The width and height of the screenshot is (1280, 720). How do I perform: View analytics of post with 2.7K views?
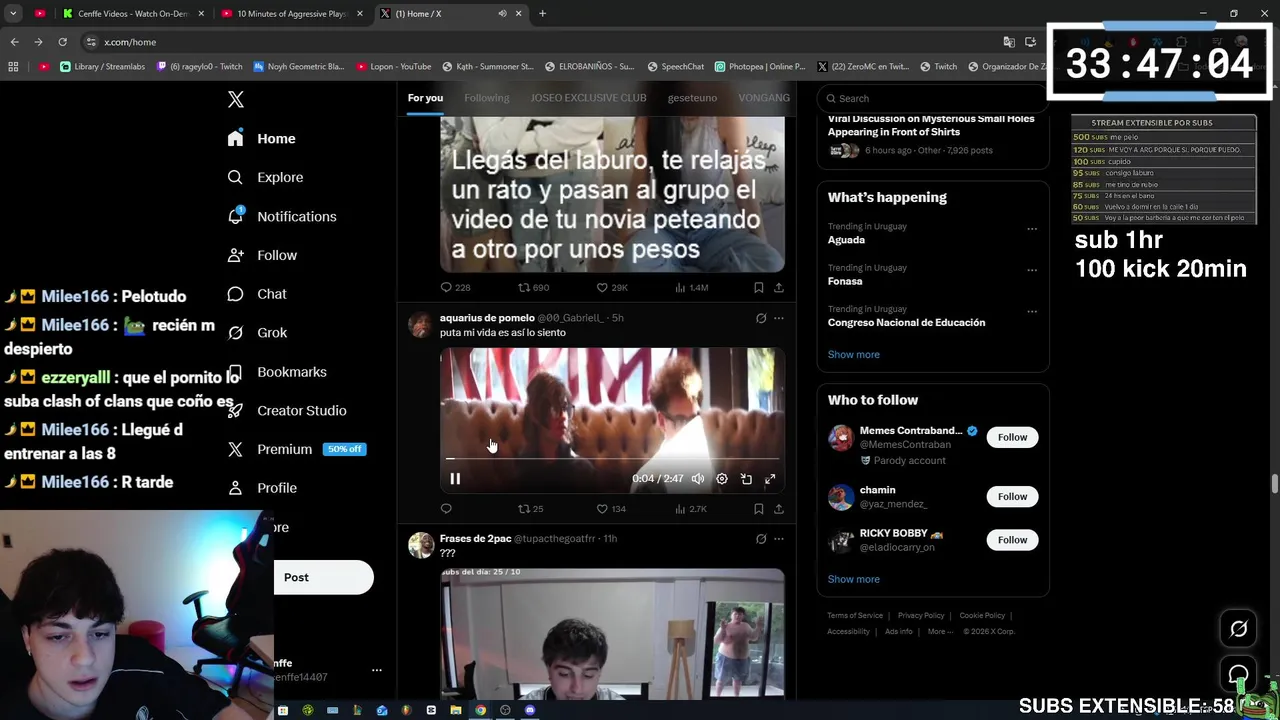(x=691, y=508)
